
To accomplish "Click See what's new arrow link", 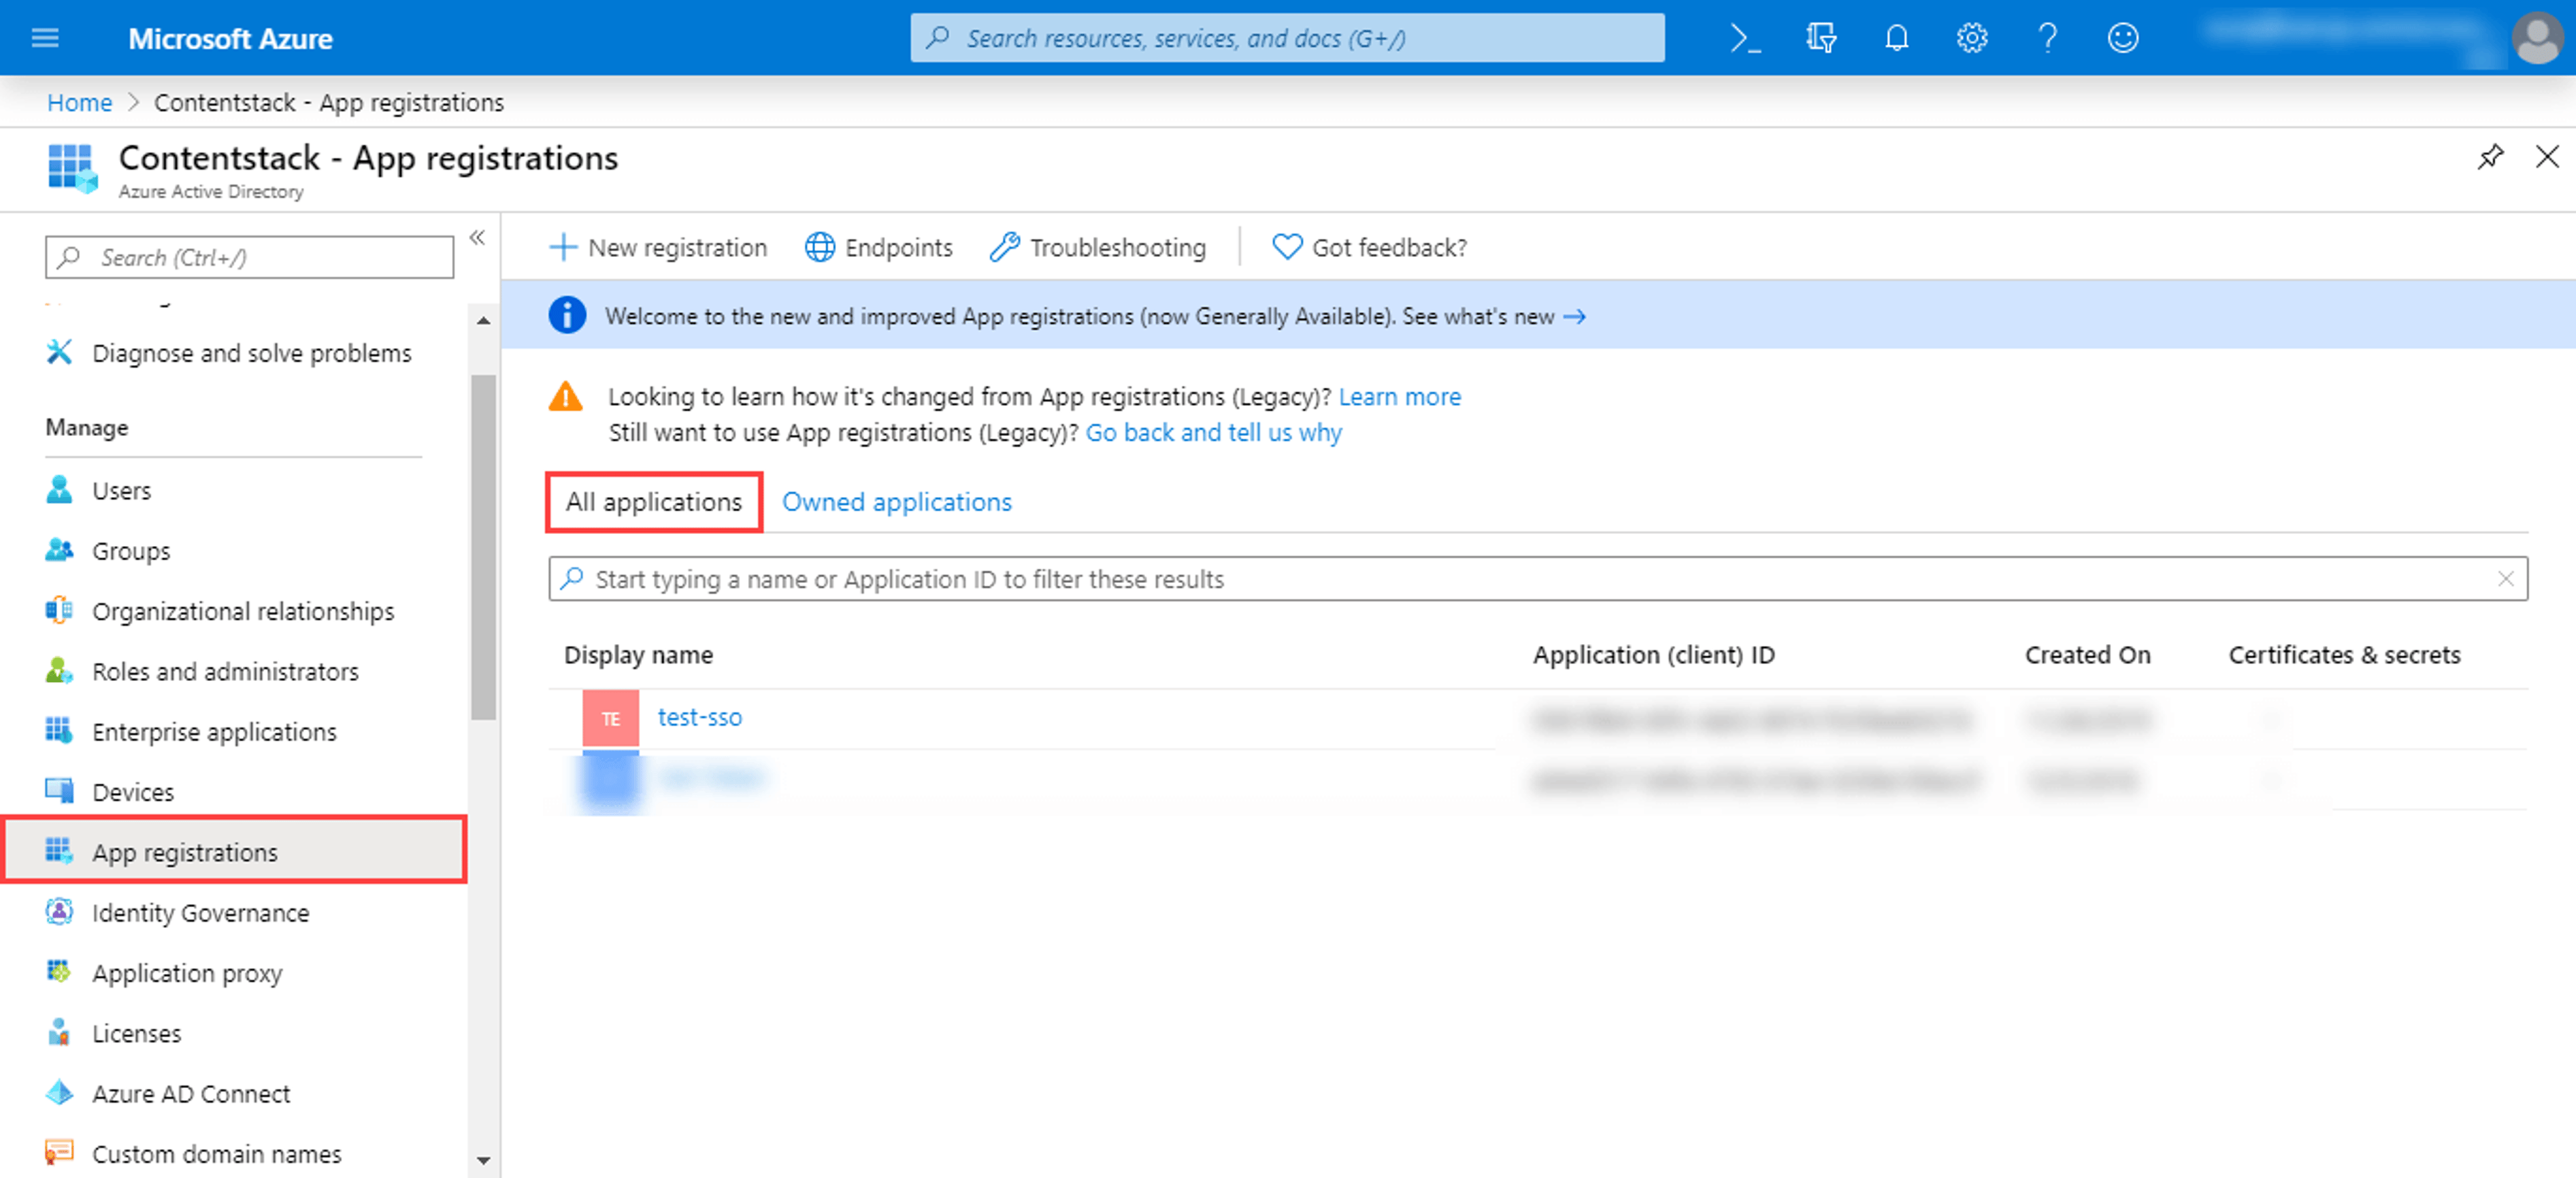I will pyautogui.click(x=1493, y=316).
